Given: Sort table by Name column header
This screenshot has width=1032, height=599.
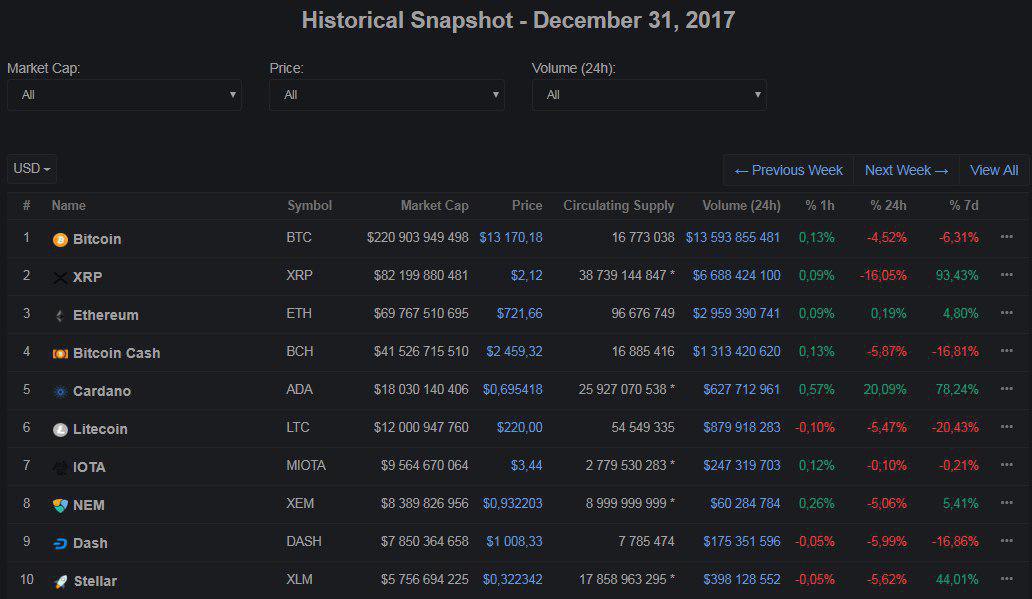Looking at the screenshot, I should point(68,205).
